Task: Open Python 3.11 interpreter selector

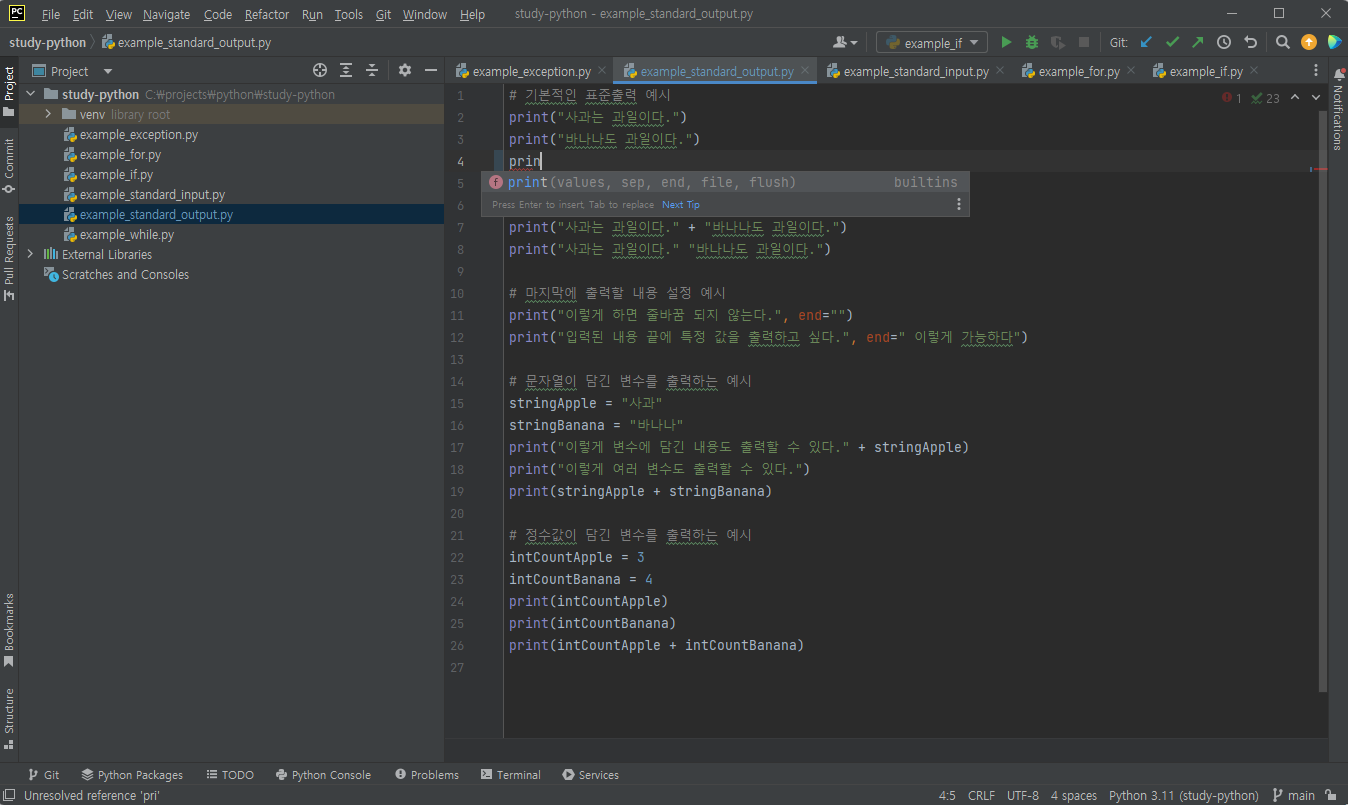Action: [x=1184, y=796]
